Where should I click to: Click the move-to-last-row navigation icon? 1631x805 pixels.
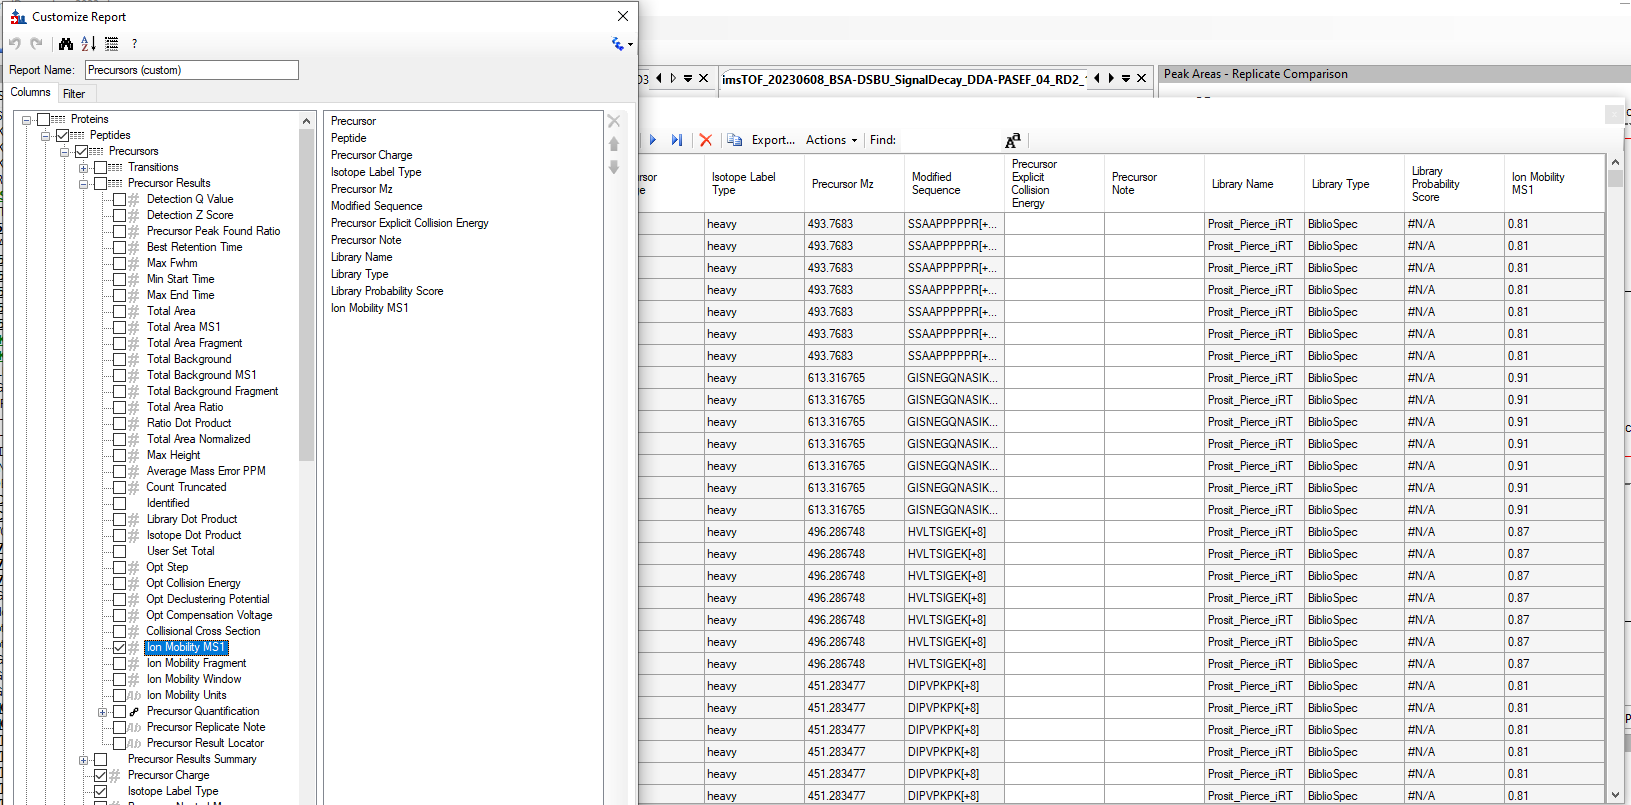pyautogui.click(x=677, y=140)
